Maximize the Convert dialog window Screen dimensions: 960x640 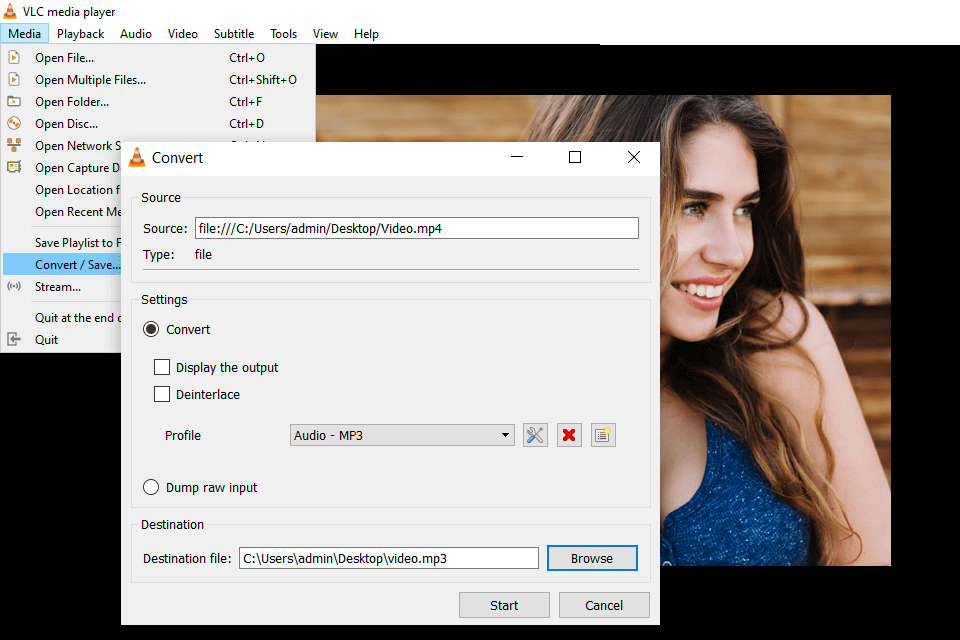pyautogui.click(x=575, y=157)
